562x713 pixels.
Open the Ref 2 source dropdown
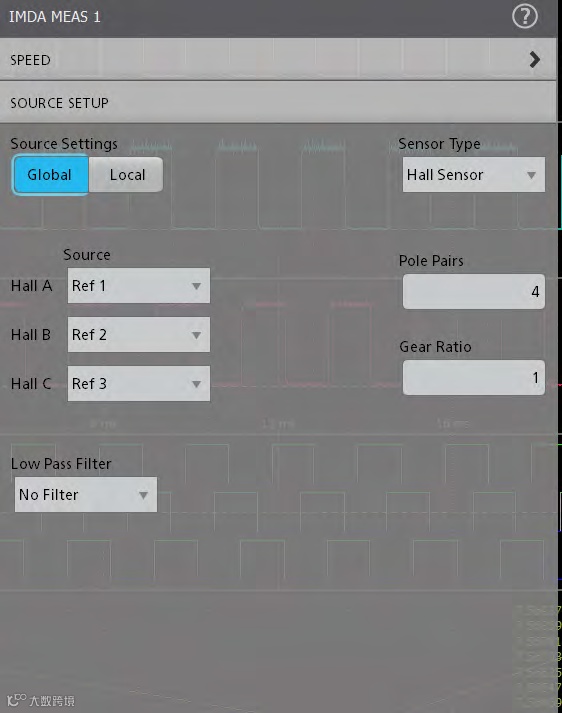pyautogui.click(x=139, y=335)
